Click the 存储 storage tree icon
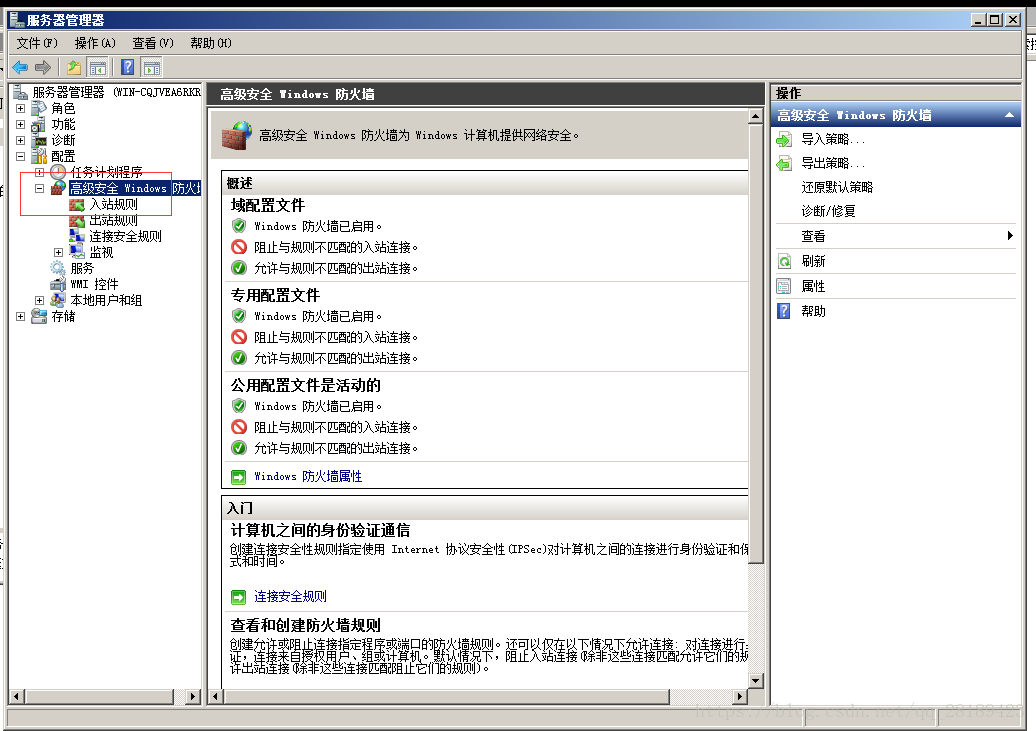Screen dimensions: 1036x731 tap(39, 316)
